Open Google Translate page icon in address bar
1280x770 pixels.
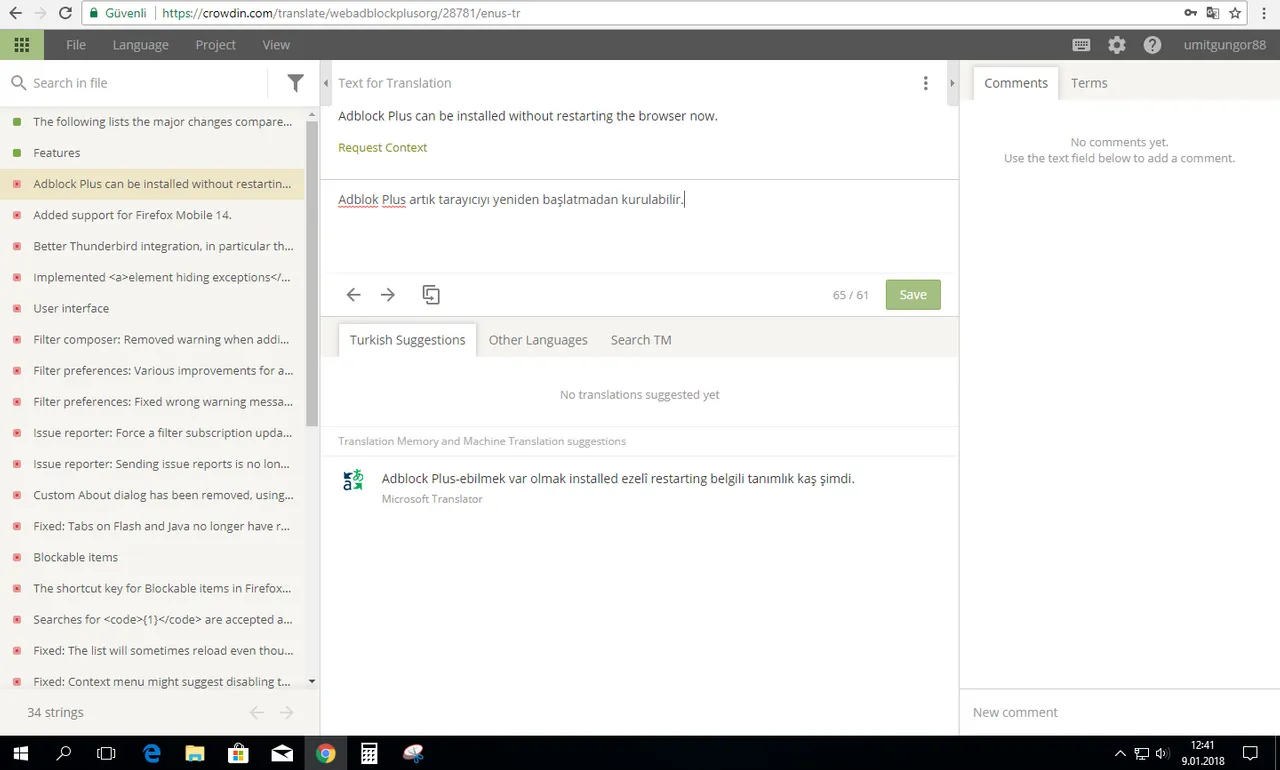(x=1213, y=13)
